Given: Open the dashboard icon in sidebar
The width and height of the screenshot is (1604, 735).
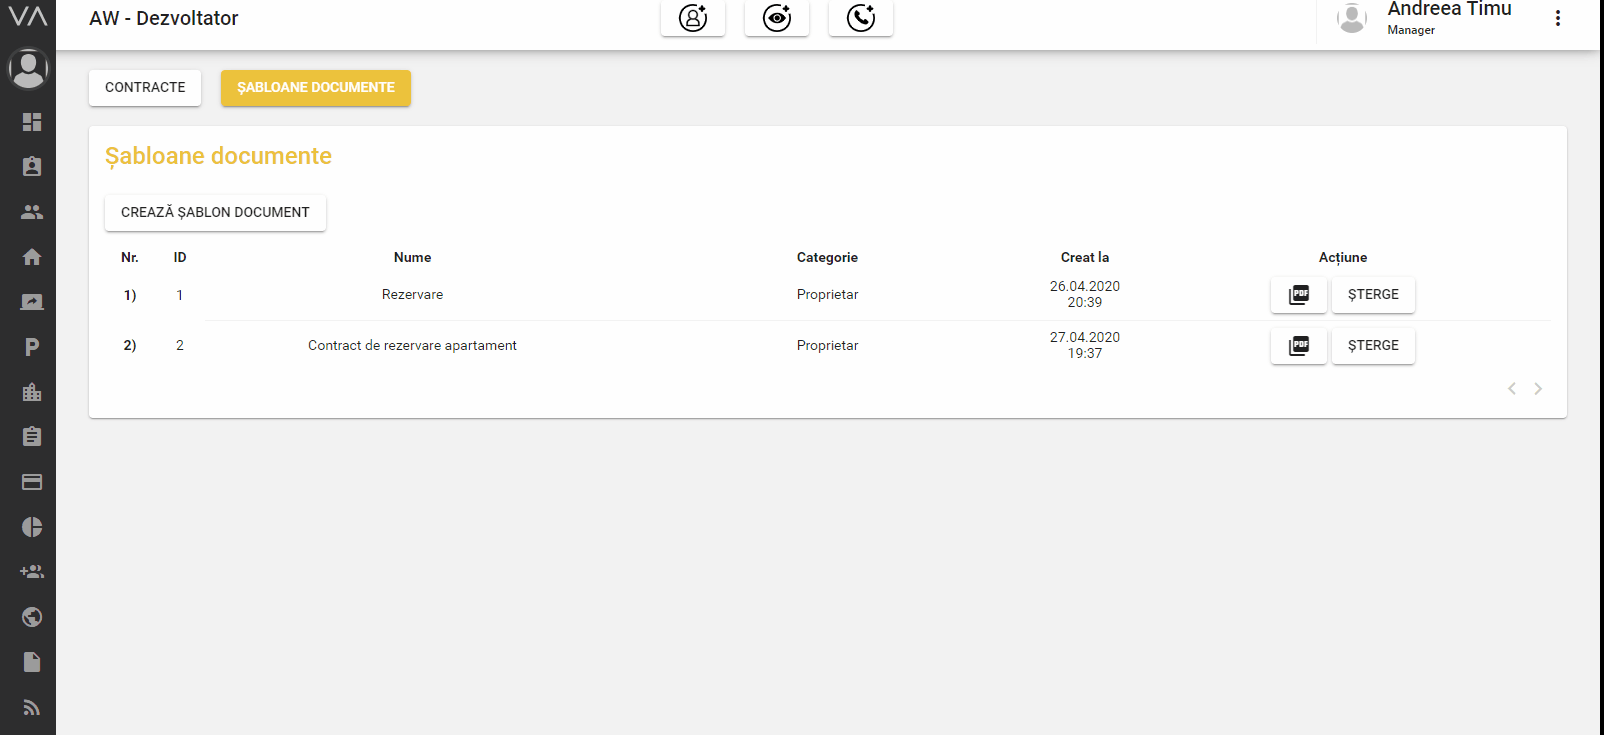Looking at the screenshot, I should coord(32,122).
